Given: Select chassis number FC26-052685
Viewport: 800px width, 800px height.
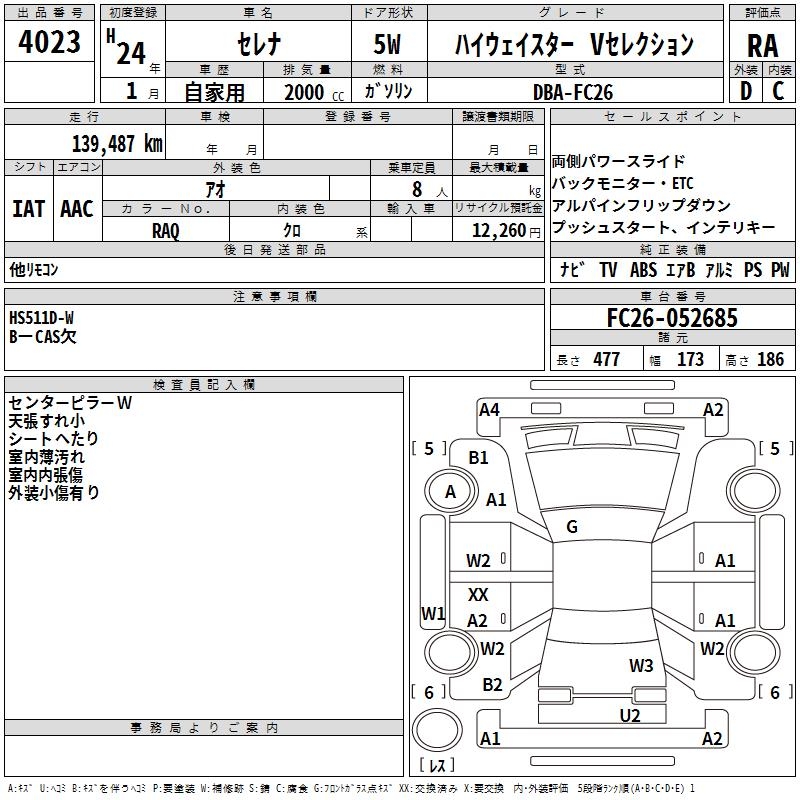Looking at the screenshot, I should [672, 318].
